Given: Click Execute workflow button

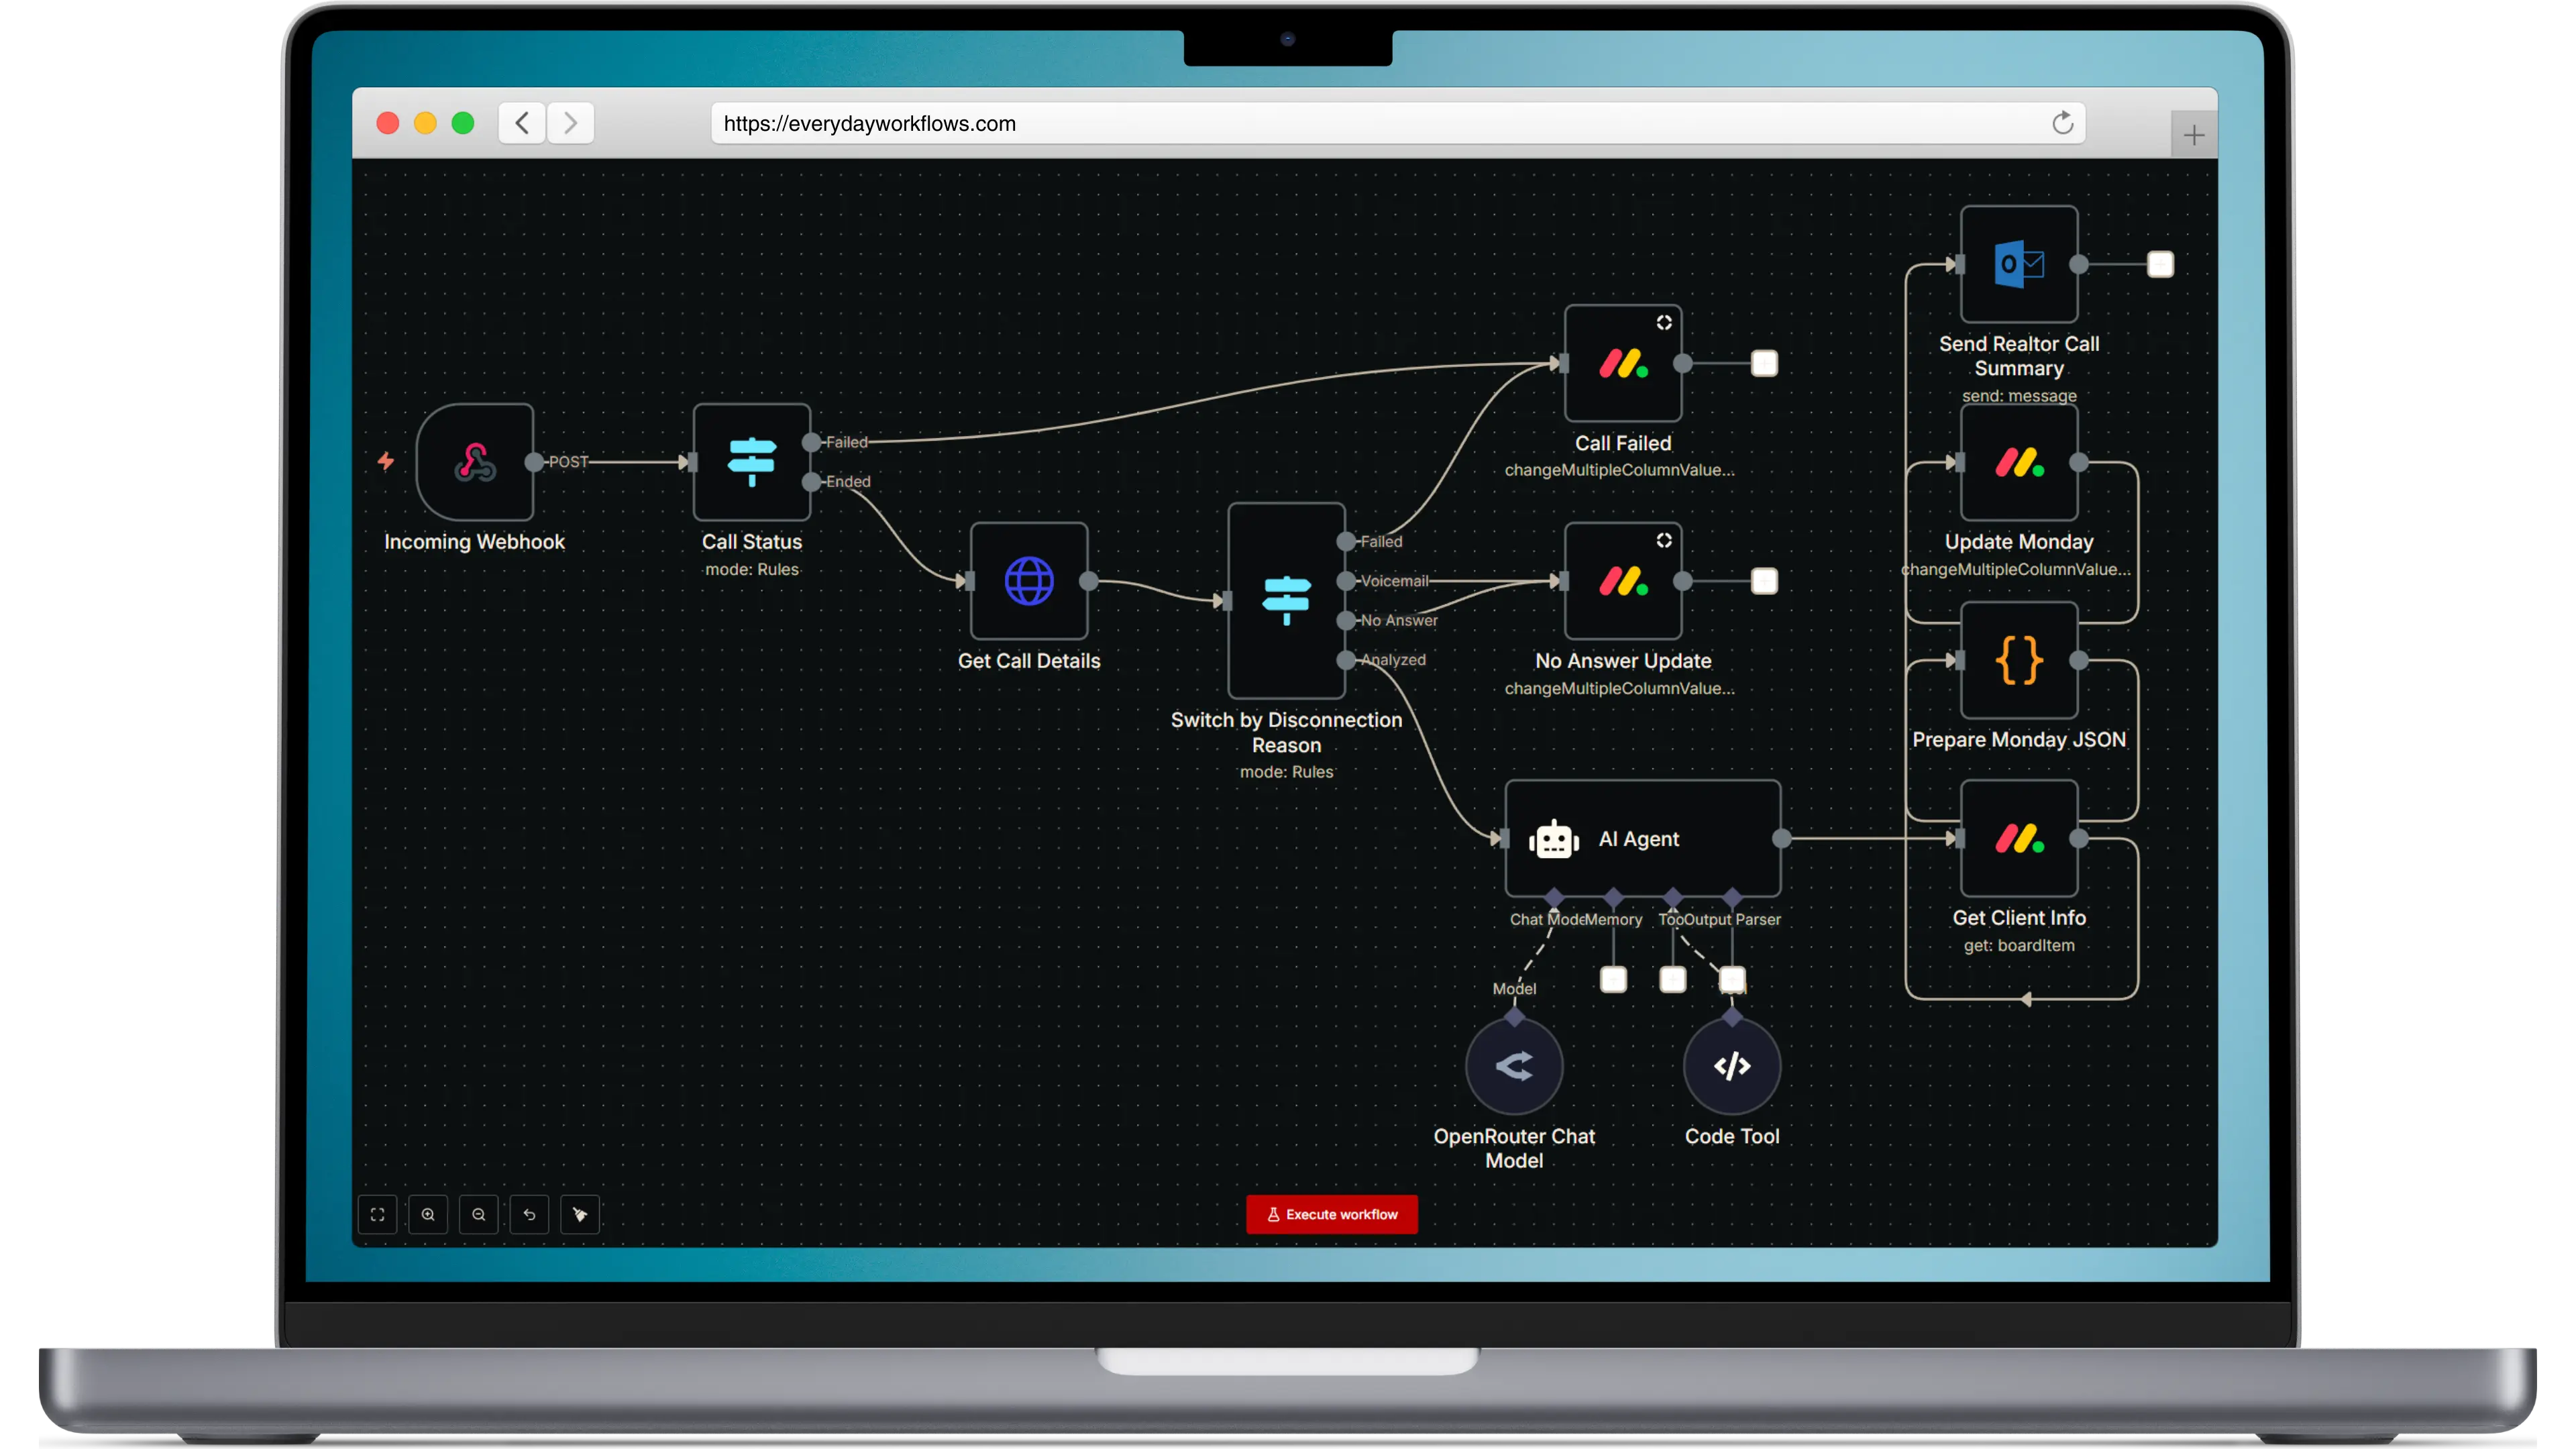Looking at the screenshot, I should [1331, 1214].
